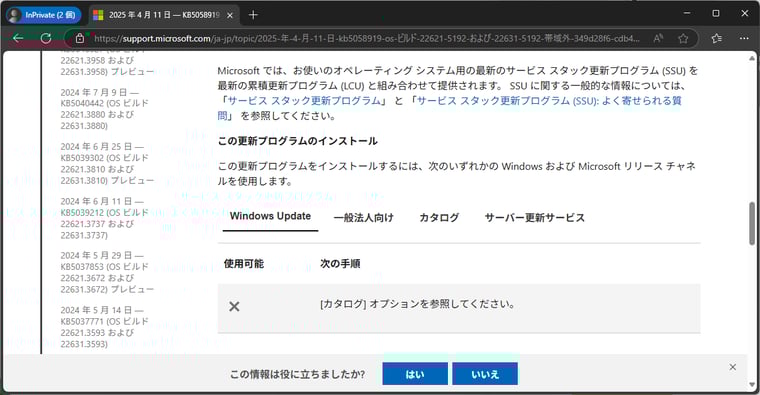Open the InPrivate profile badge
This screenshot has width=760, height=395.
[x=43, y=15]
